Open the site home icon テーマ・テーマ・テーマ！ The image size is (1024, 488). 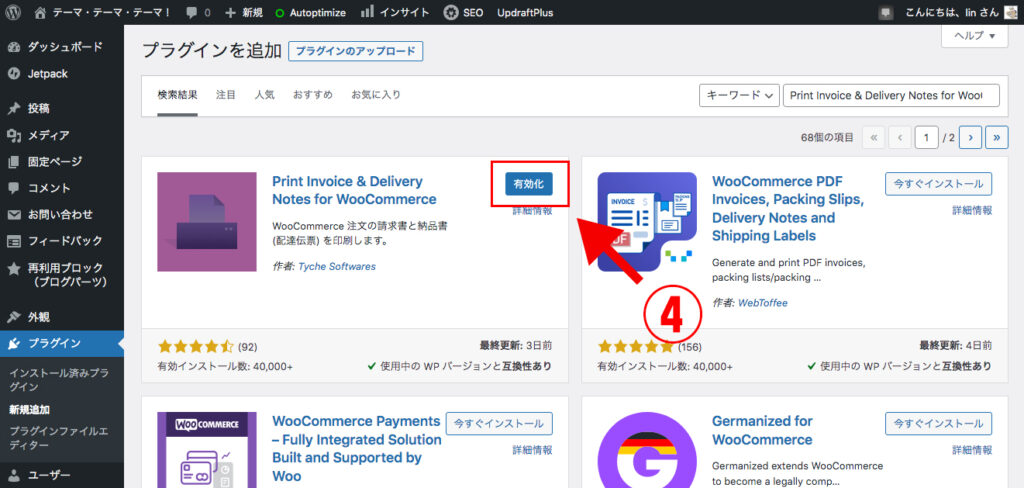(101, 12)
